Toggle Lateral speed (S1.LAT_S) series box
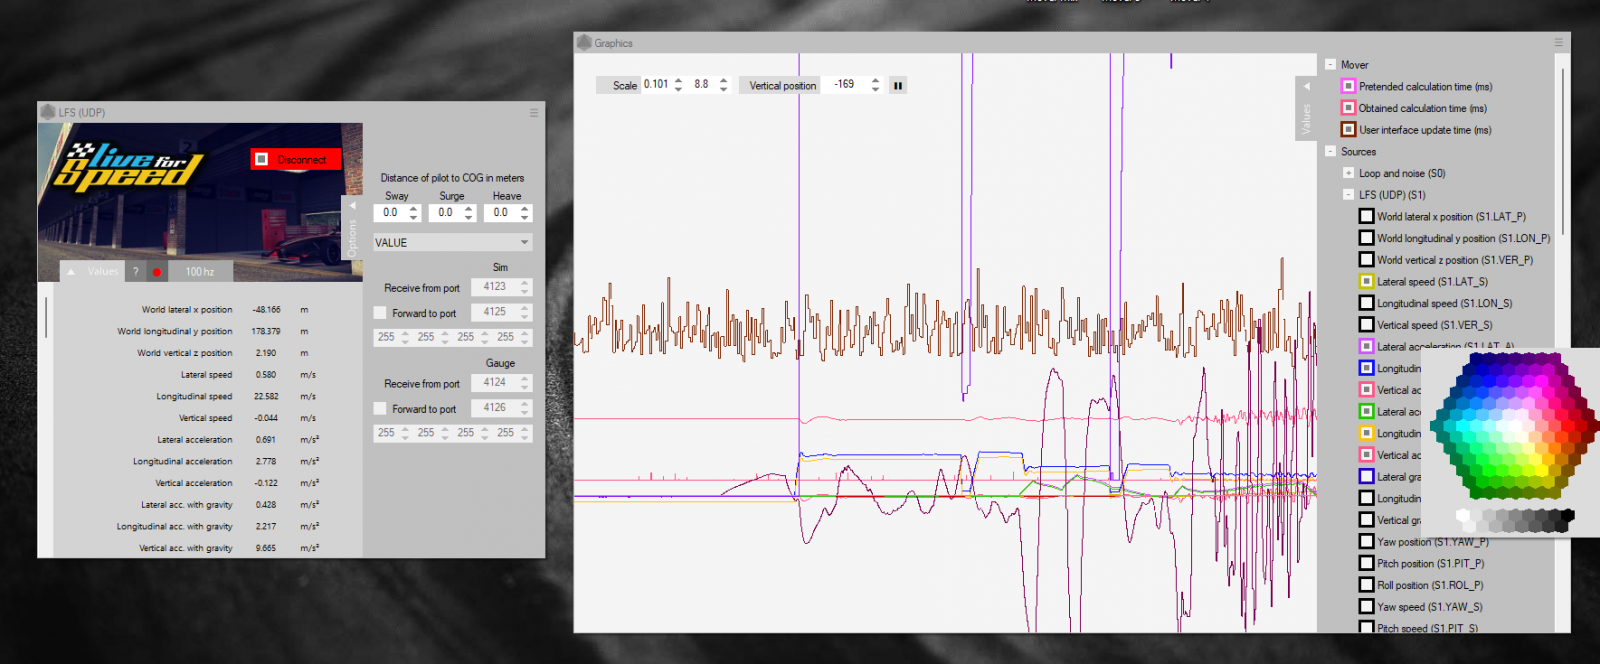 click(x=1366, y=282)
